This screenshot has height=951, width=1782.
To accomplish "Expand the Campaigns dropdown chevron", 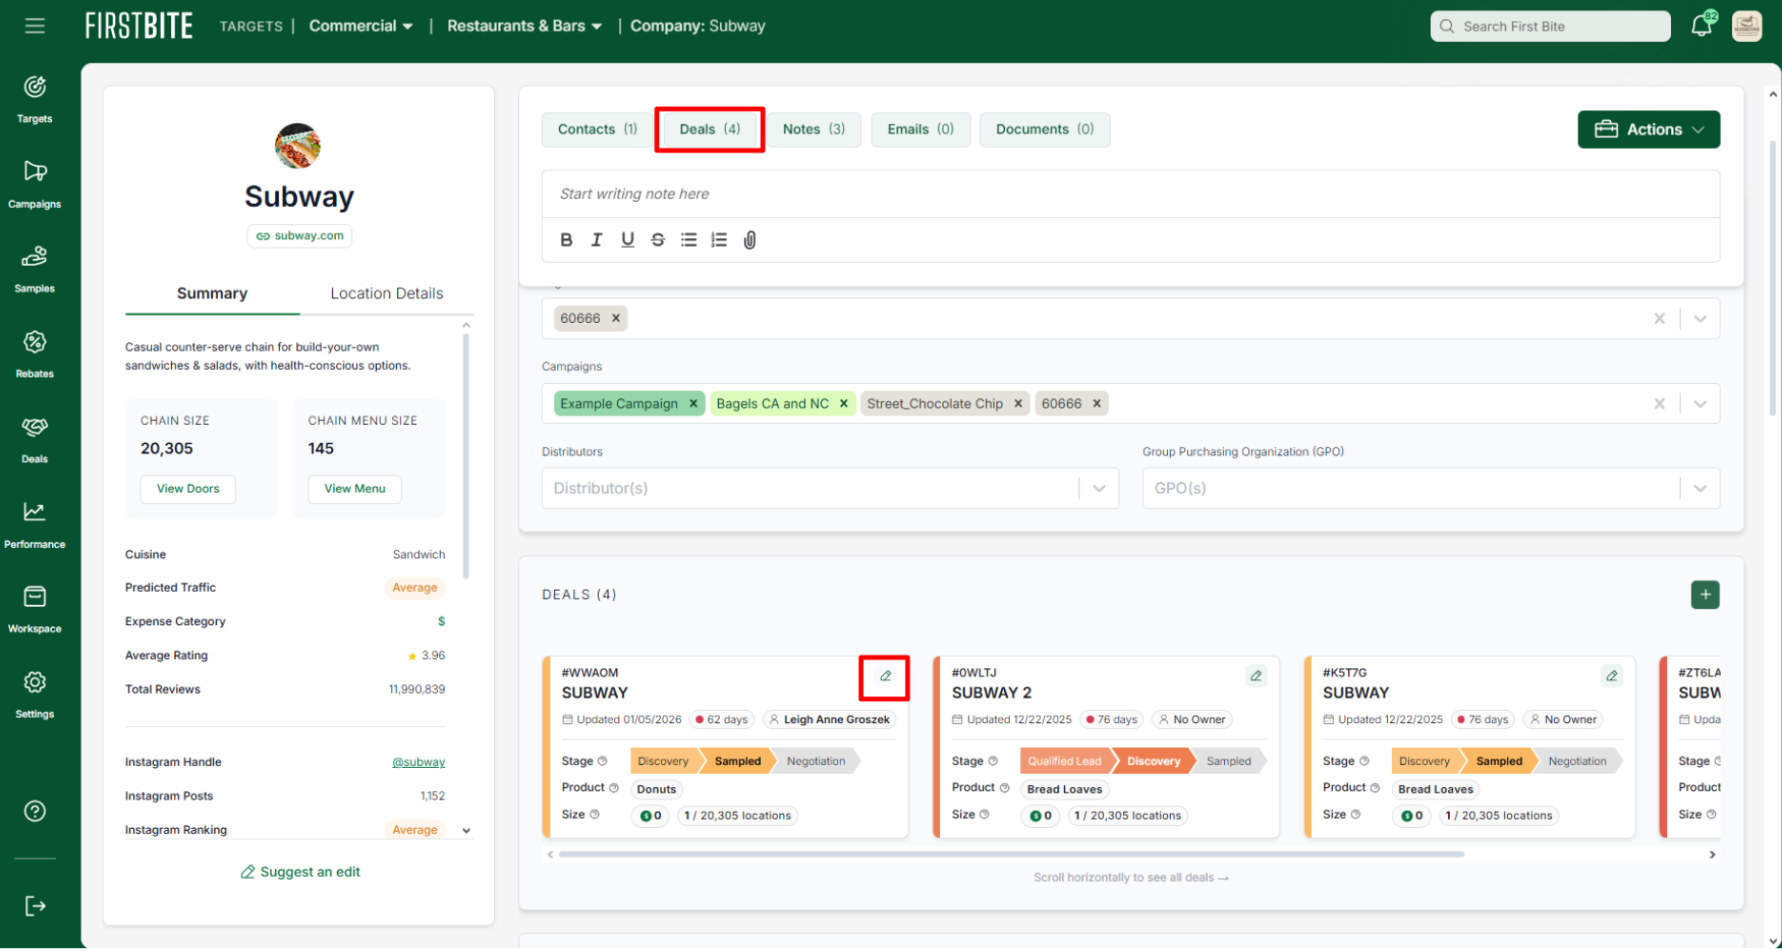I will pos(1700,404).
